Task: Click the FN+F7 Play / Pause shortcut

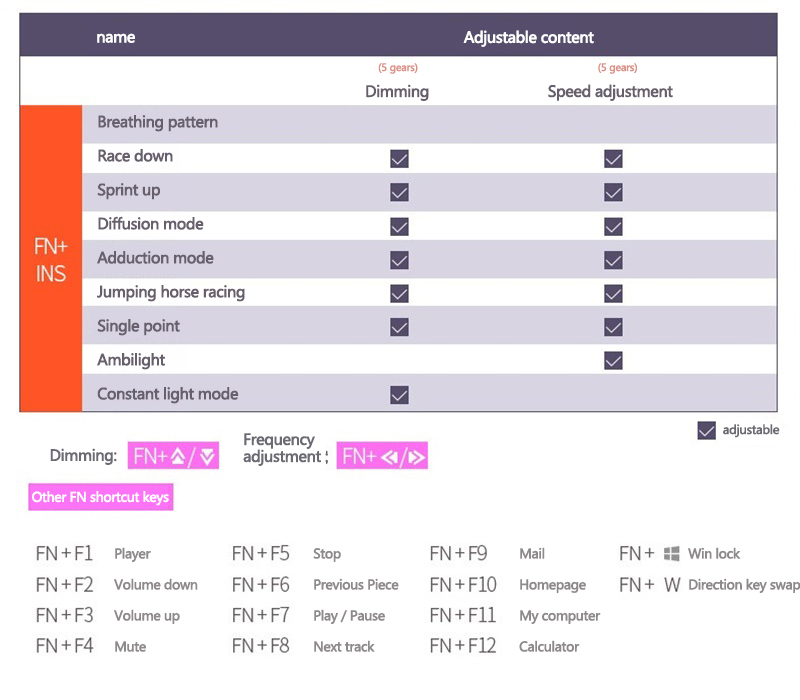Action: tap(308, 615)
